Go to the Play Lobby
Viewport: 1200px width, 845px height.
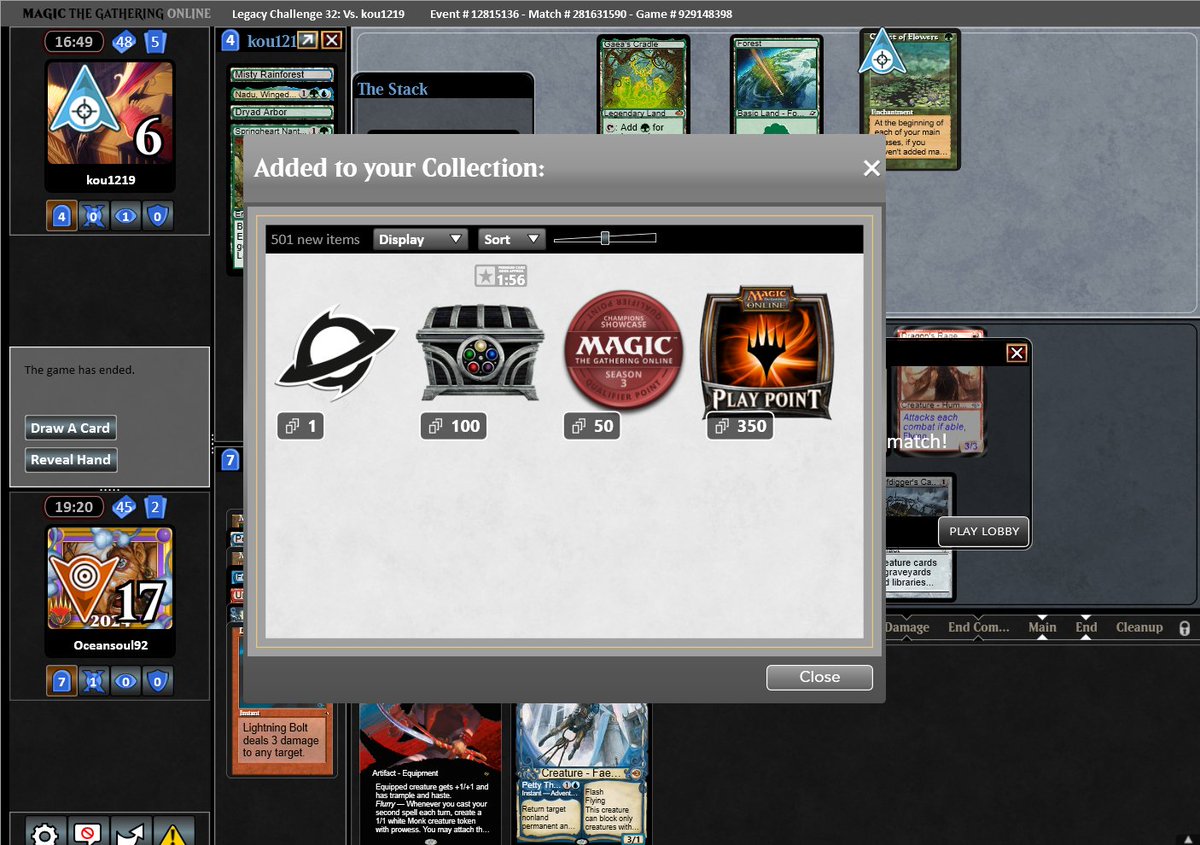point(984,531)
